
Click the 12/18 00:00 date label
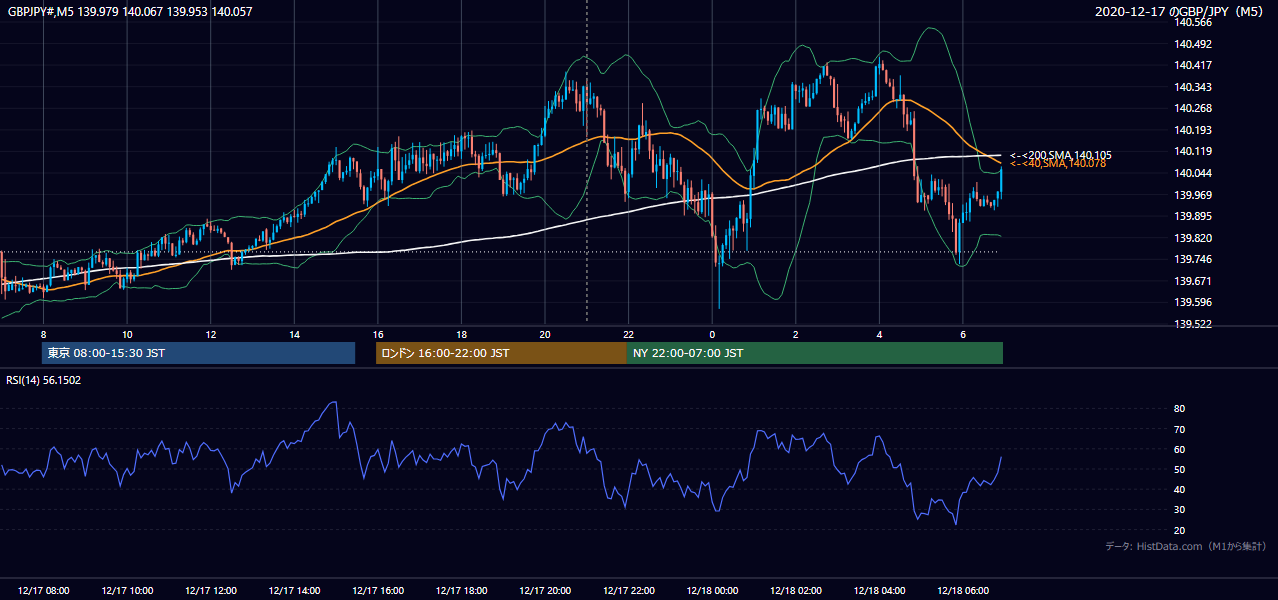(713, 591)
